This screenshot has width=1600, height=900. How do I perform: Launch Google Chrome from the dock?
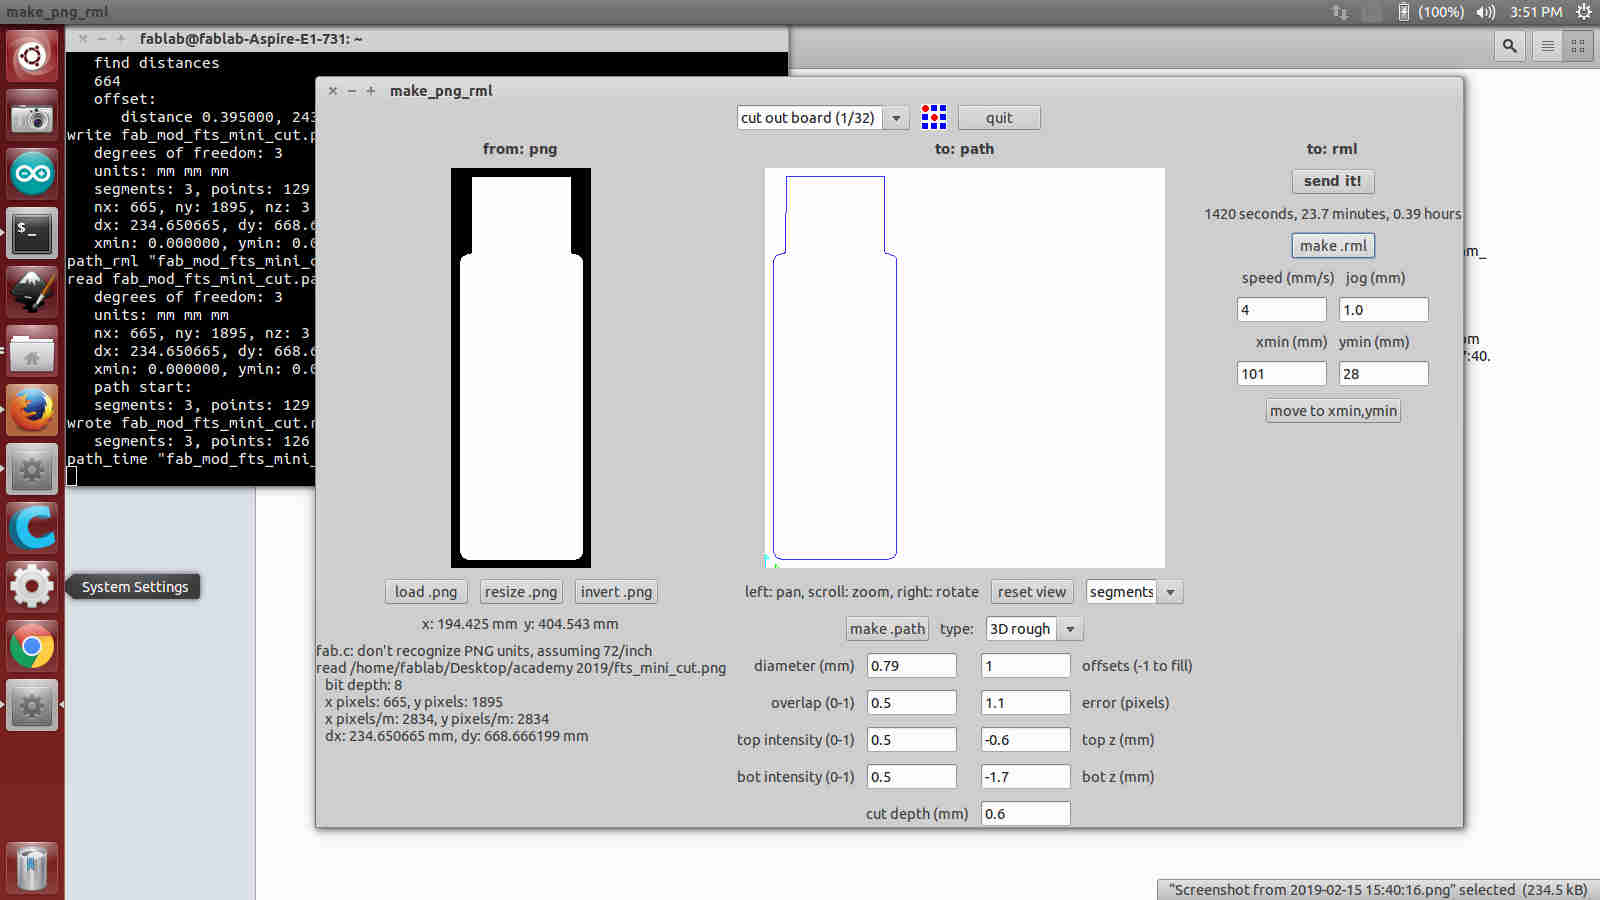pyautogui.click(x=32, y=646)
